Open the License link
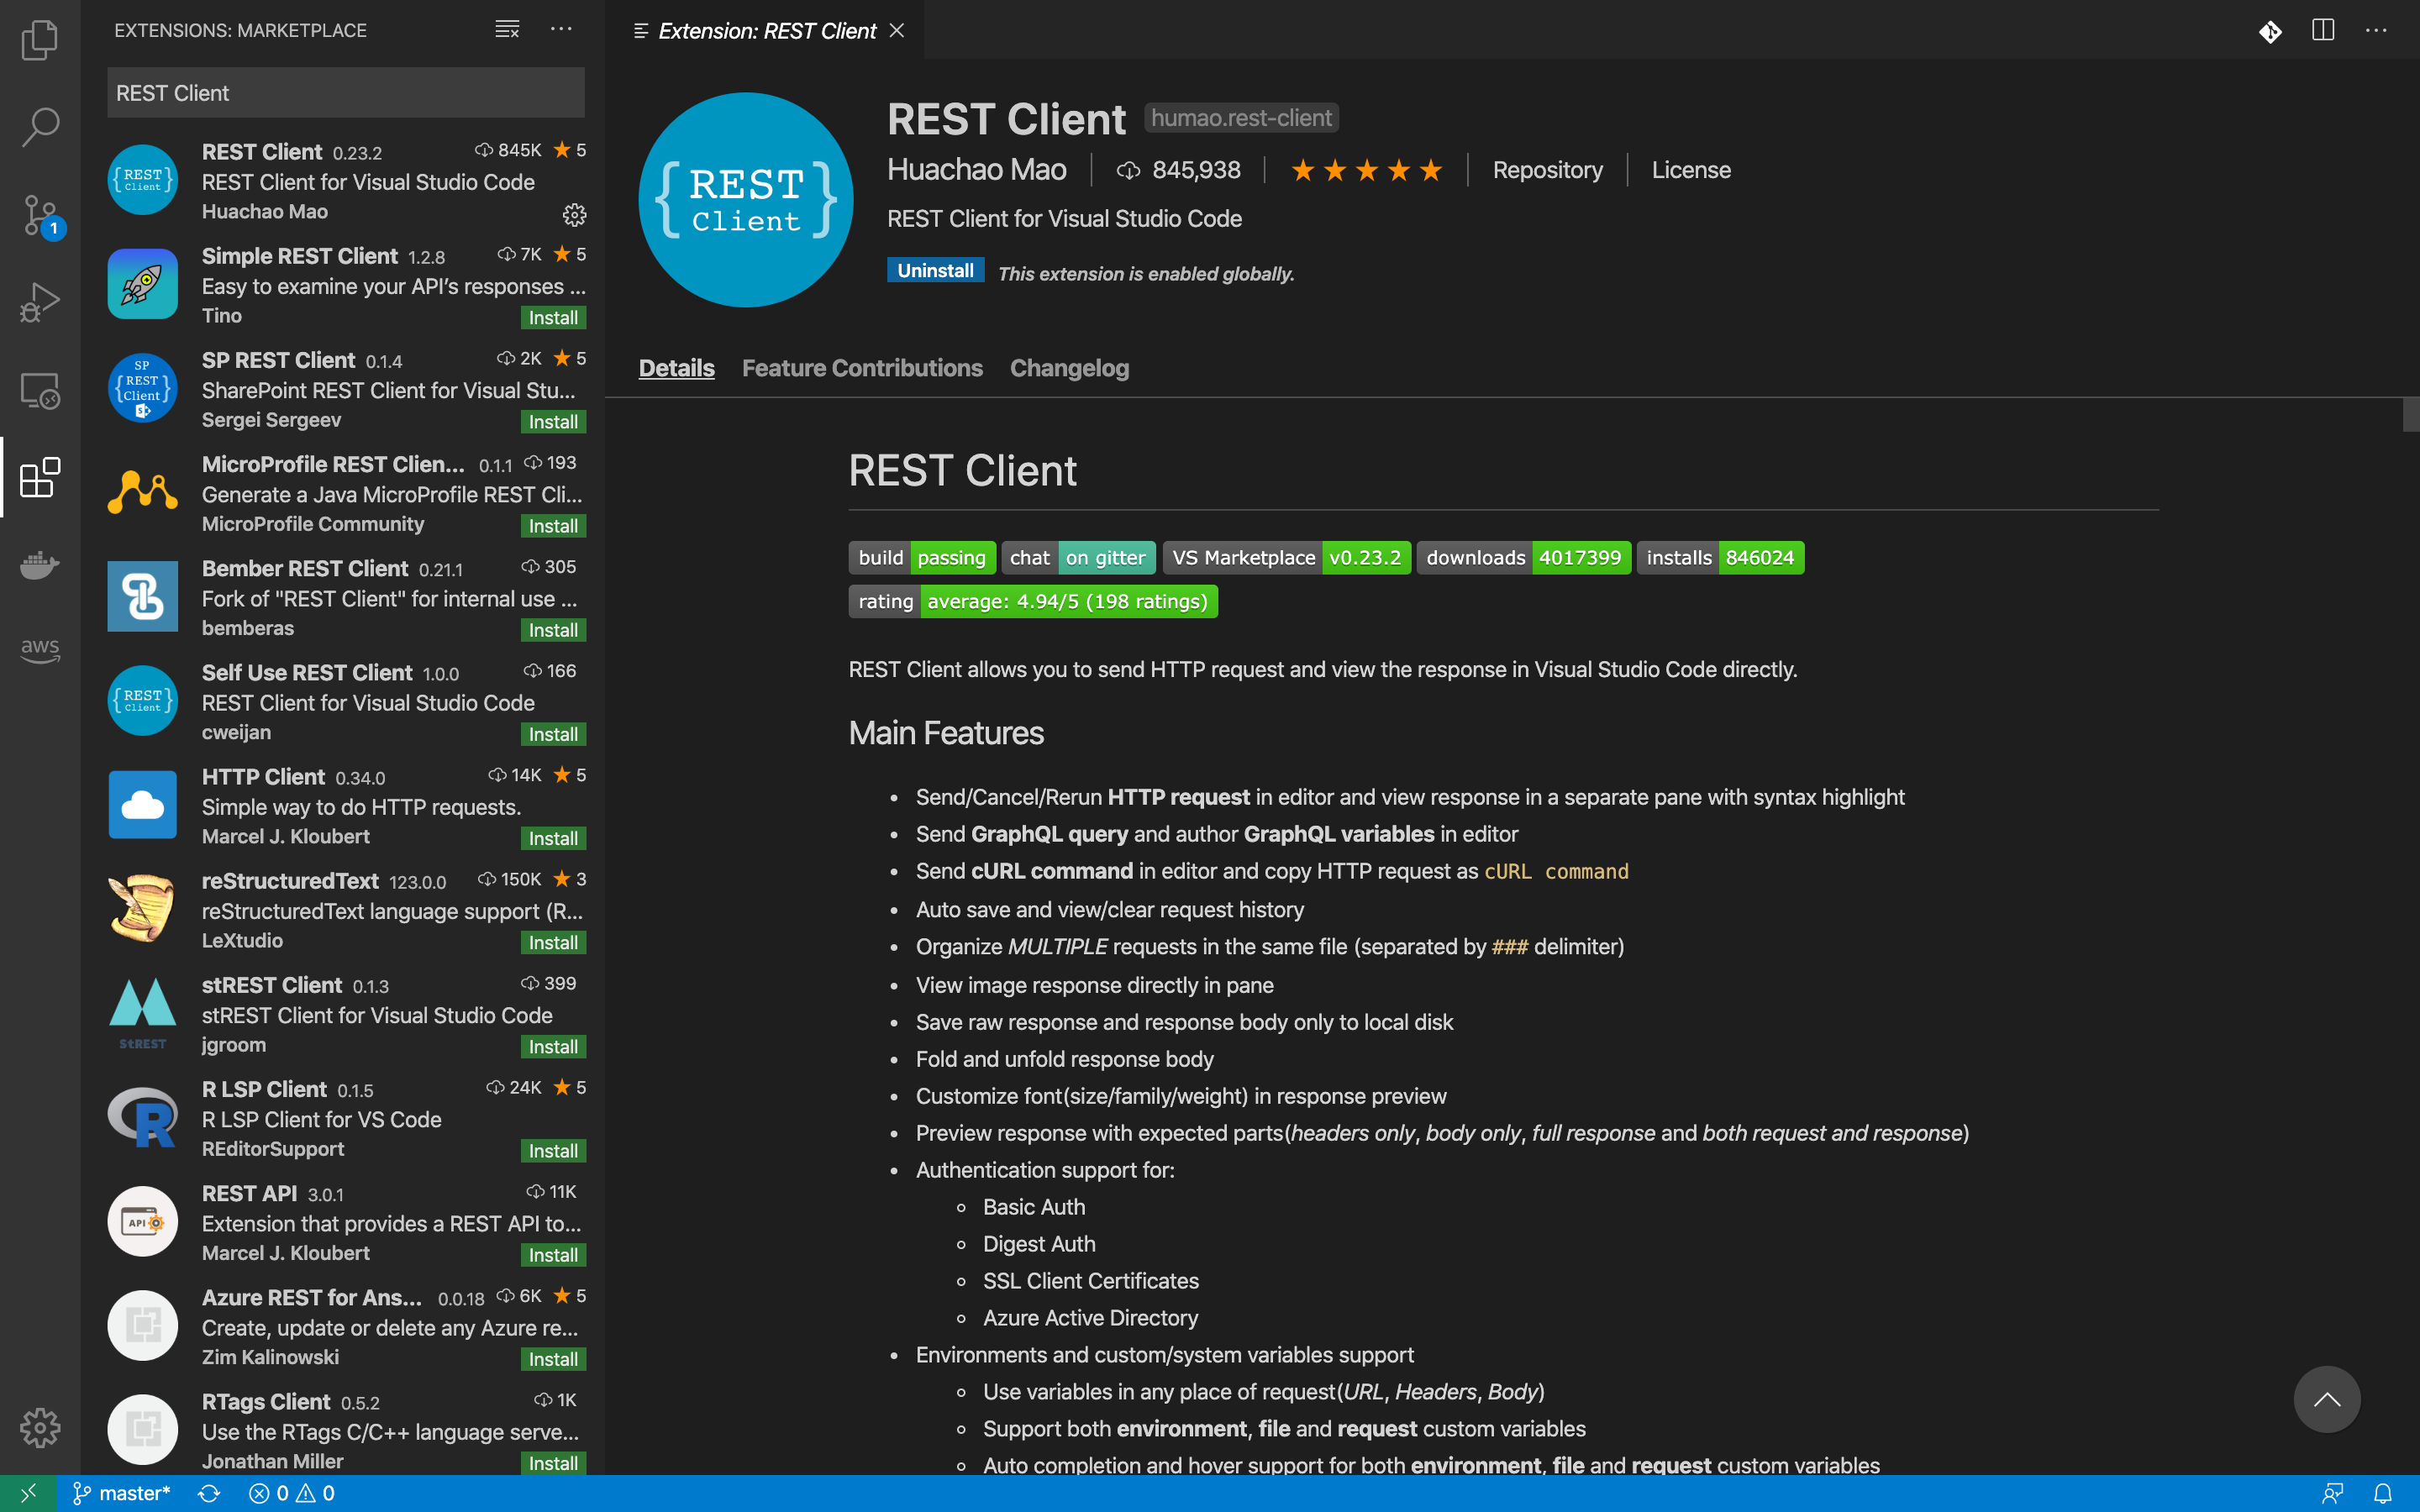Image resolution: width=2420 pixels, height=1512 pixels. coord(1691,170)
